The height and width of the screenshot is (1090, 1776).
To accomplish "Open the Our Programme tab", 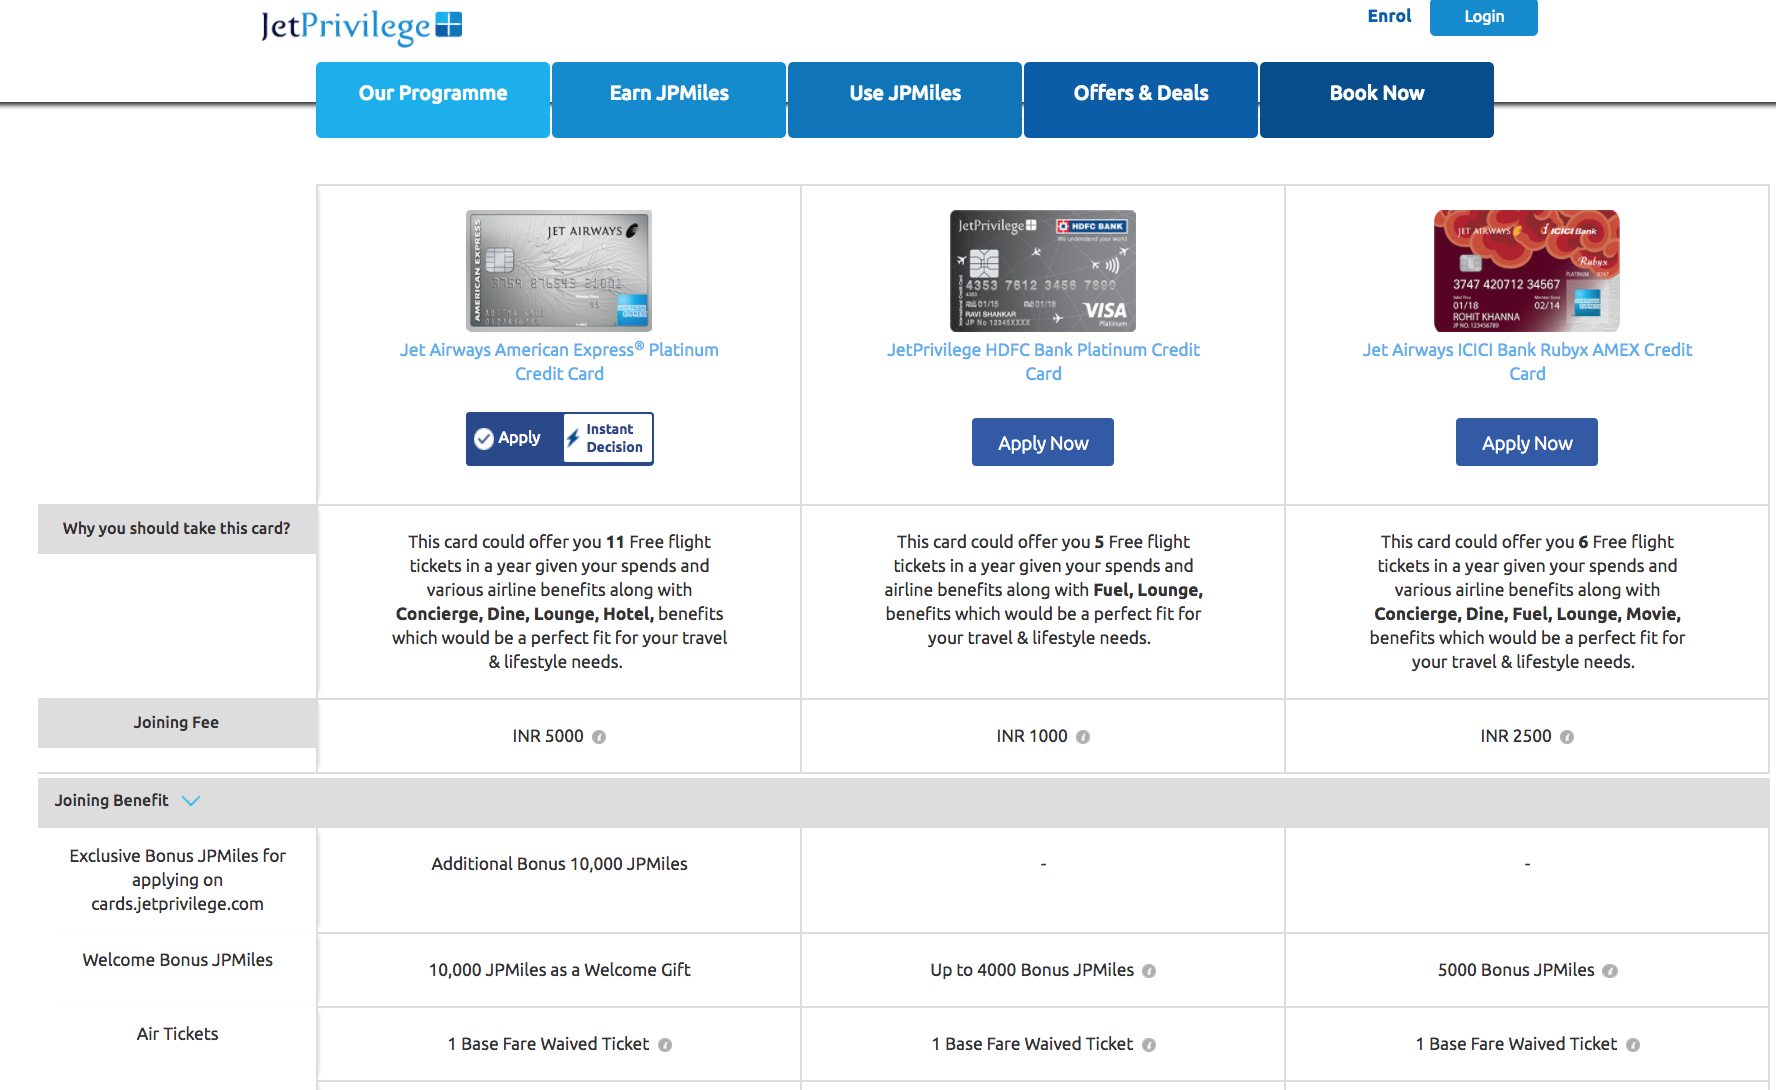I will (x=433, y=100).
